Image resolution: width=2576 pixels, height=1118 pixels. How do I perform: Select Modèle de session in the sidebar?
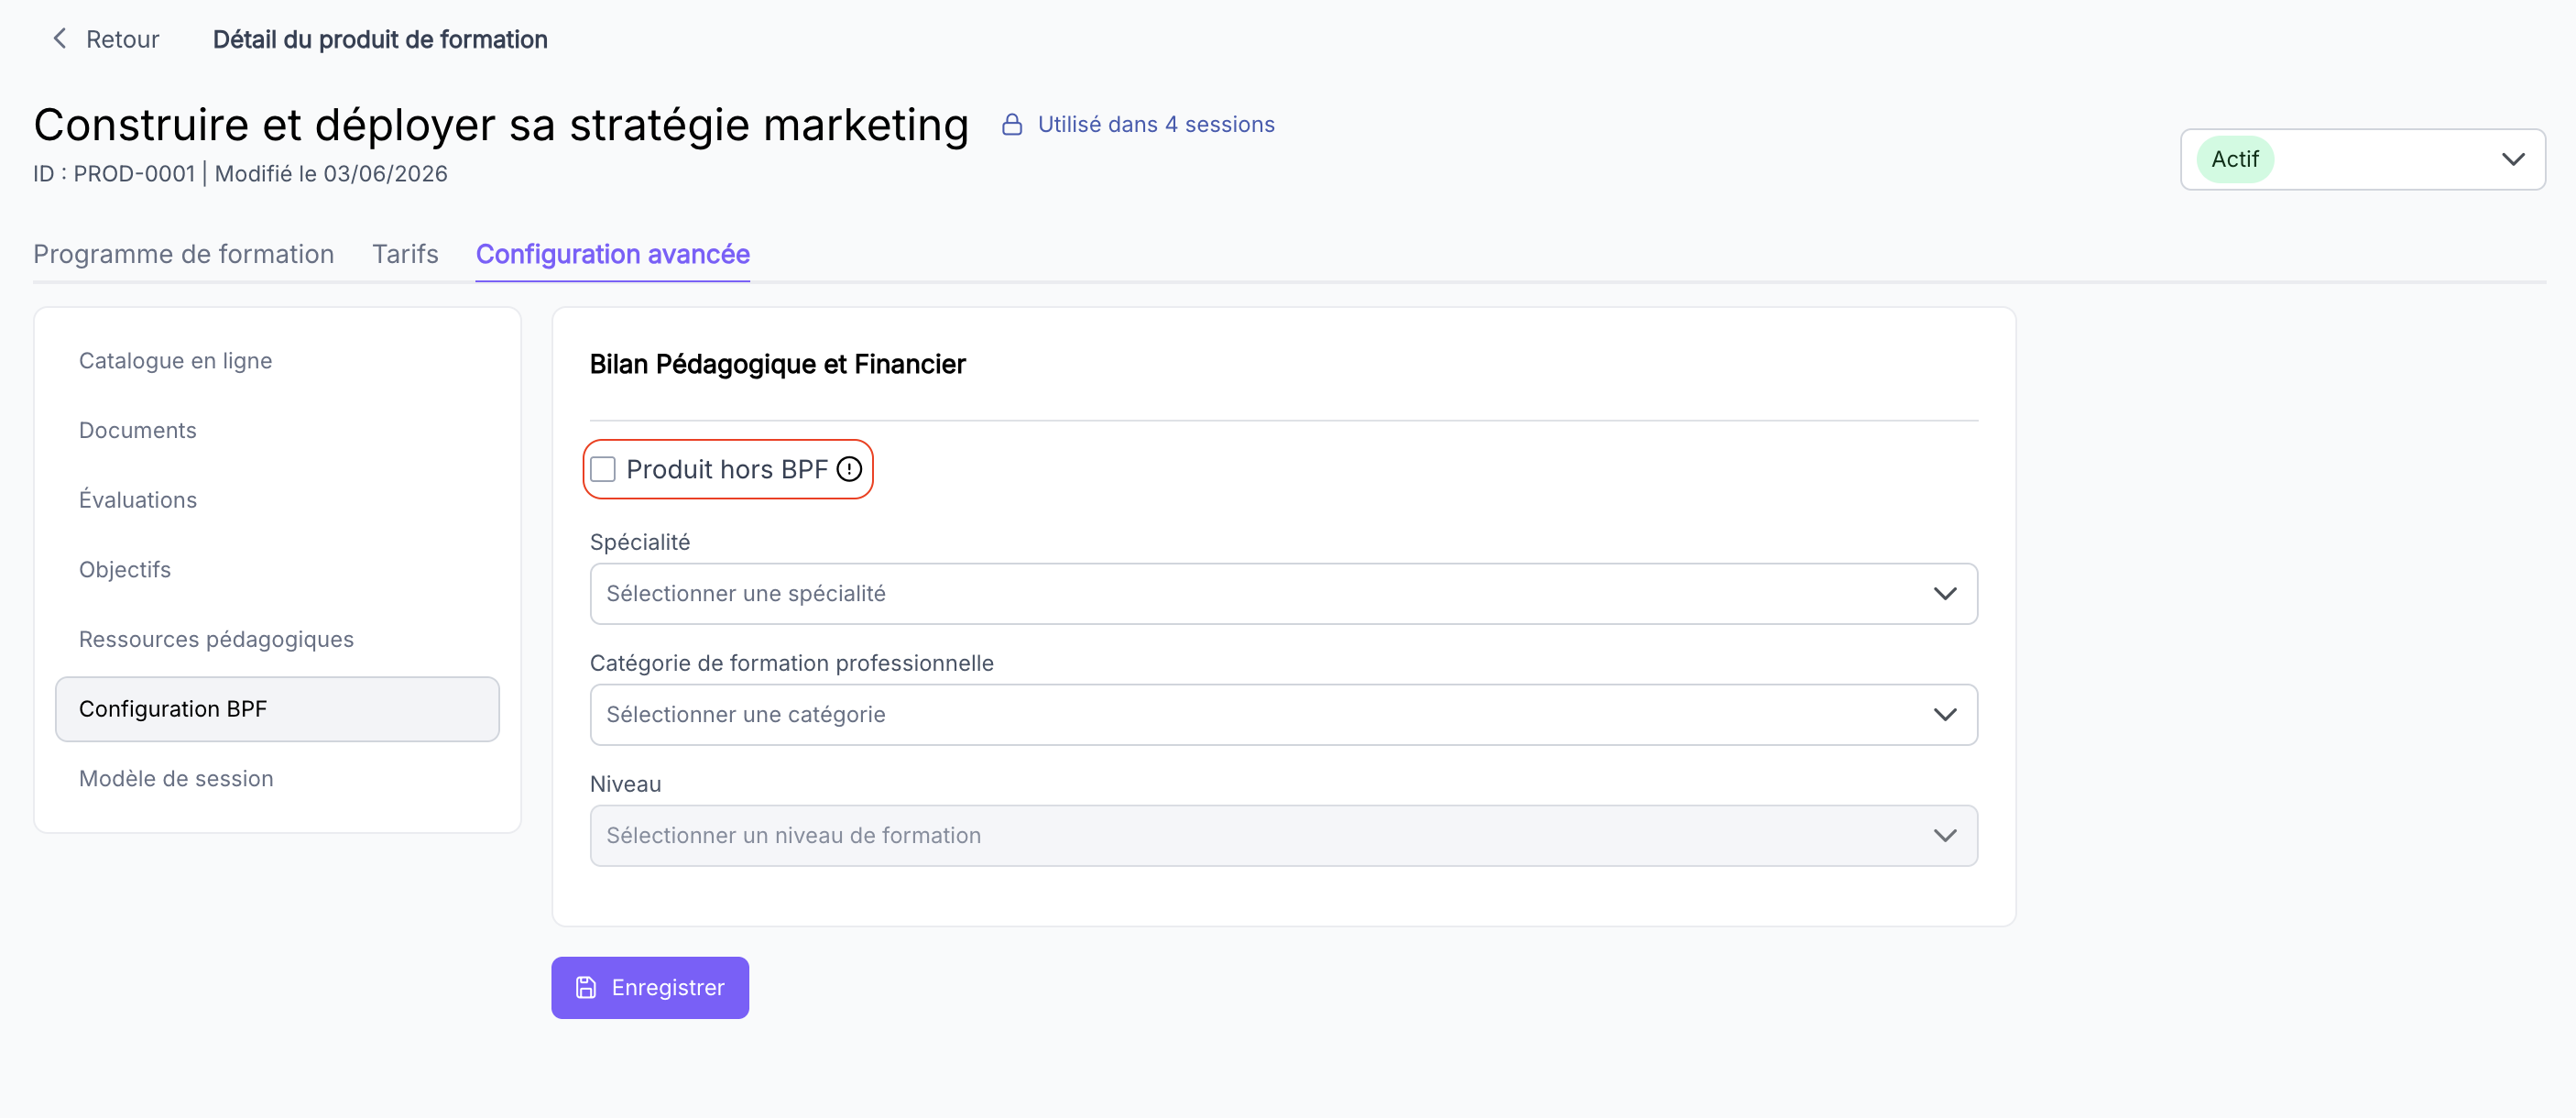pyautogui.click(x=176, y=779)
